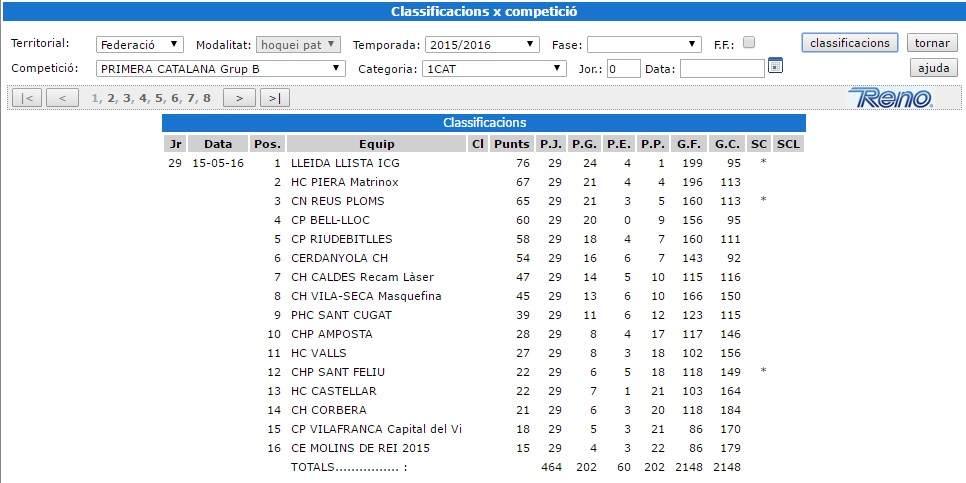Select page 8 in pagination
Viewport: 966px width, 483px height.
click(x=207, y=98)
